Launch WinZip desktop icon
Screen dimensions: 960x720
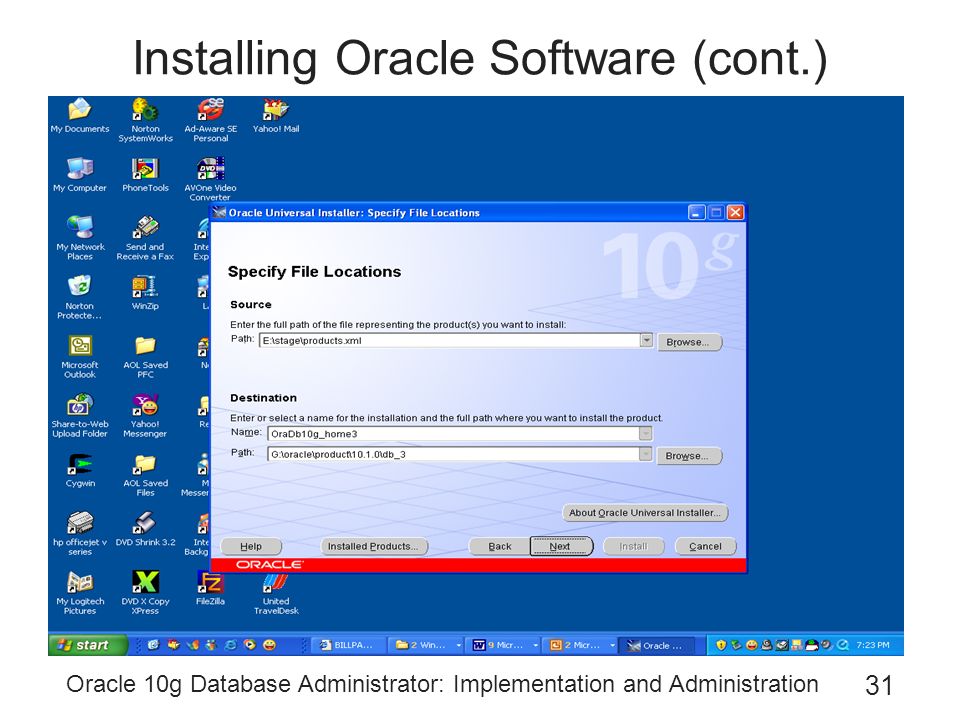coord(145,293)
